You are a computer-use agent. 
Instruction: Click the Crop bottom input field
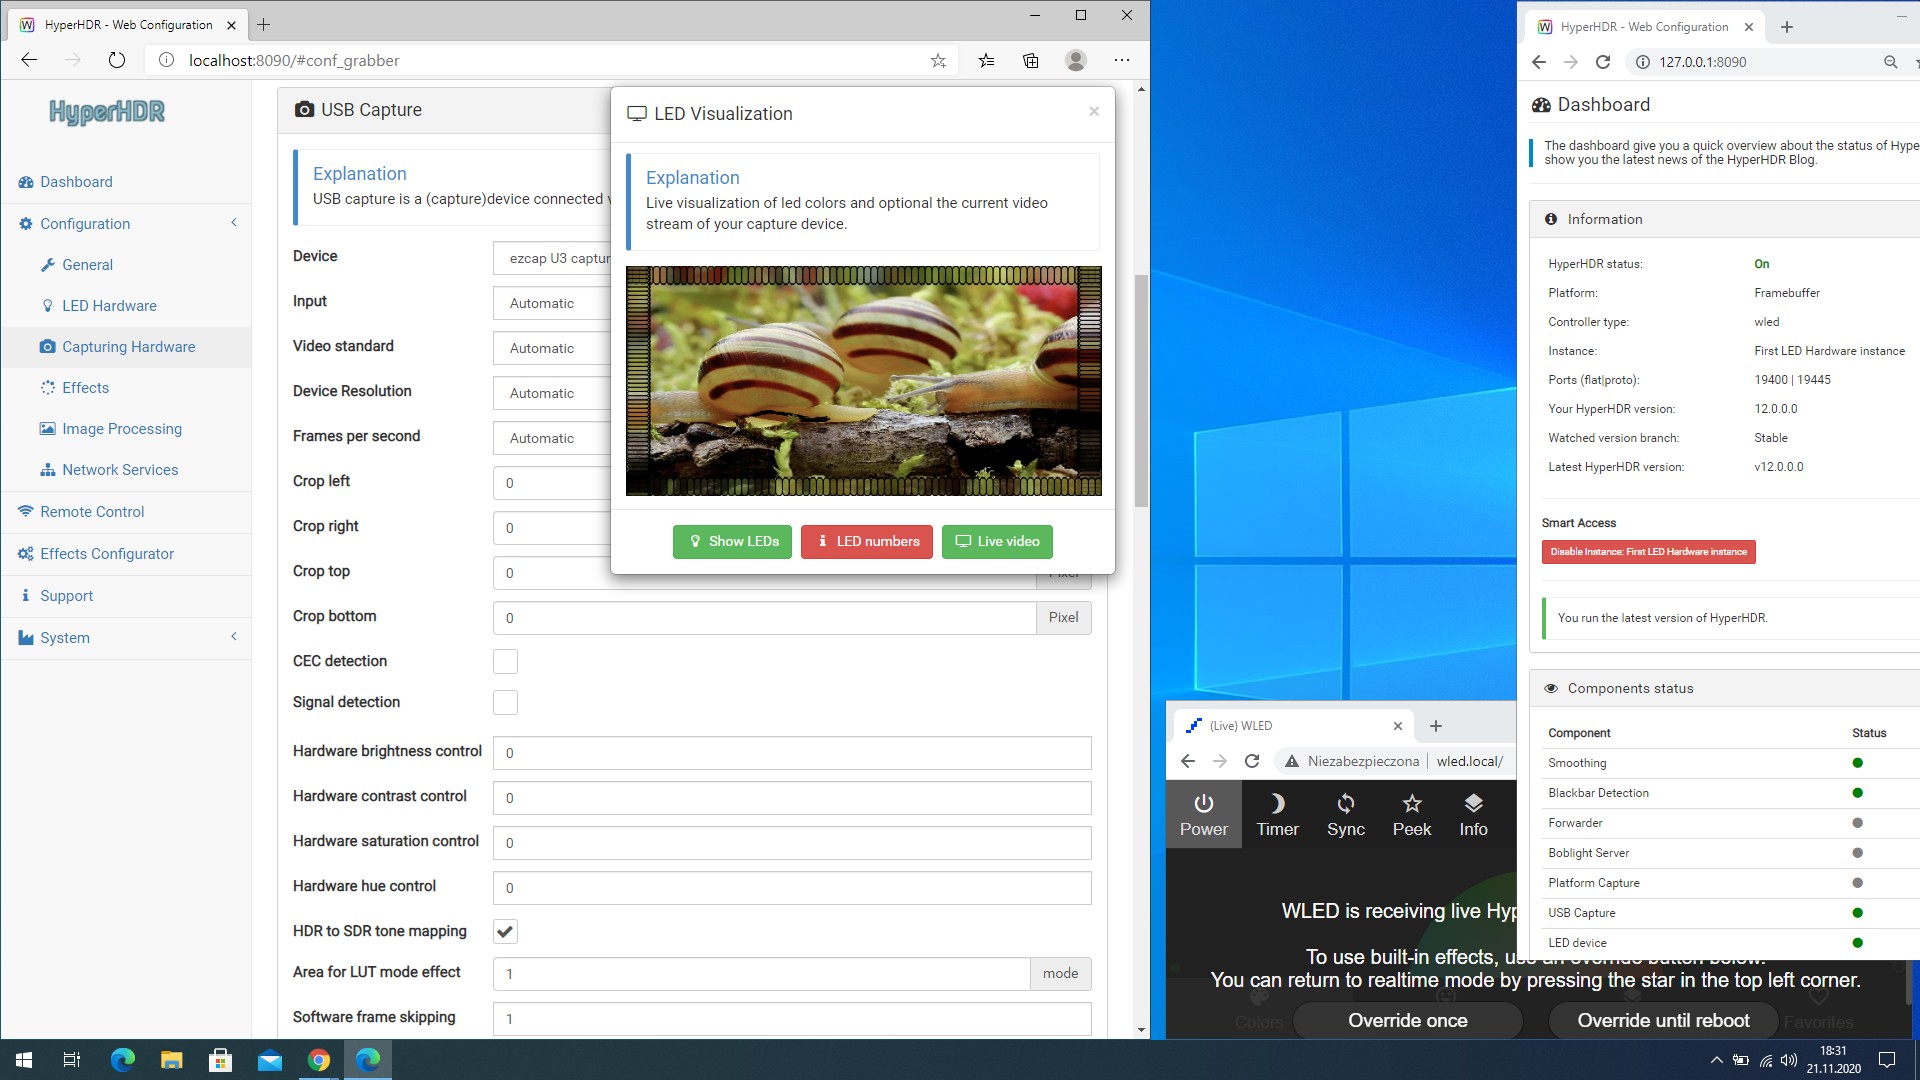[764, 618]
